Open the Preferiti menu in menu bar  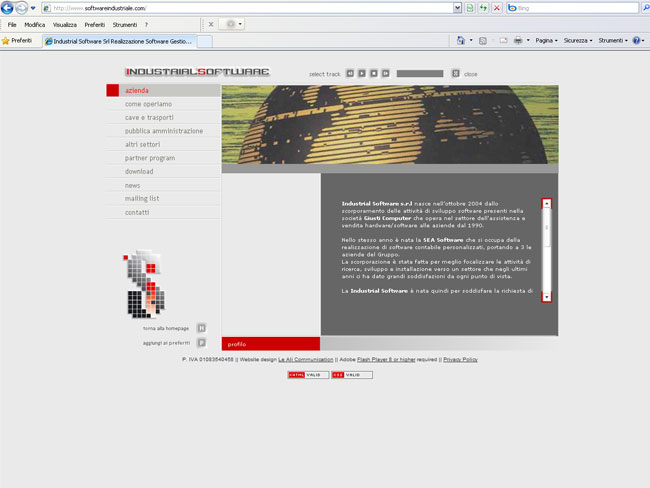[95, 25]
